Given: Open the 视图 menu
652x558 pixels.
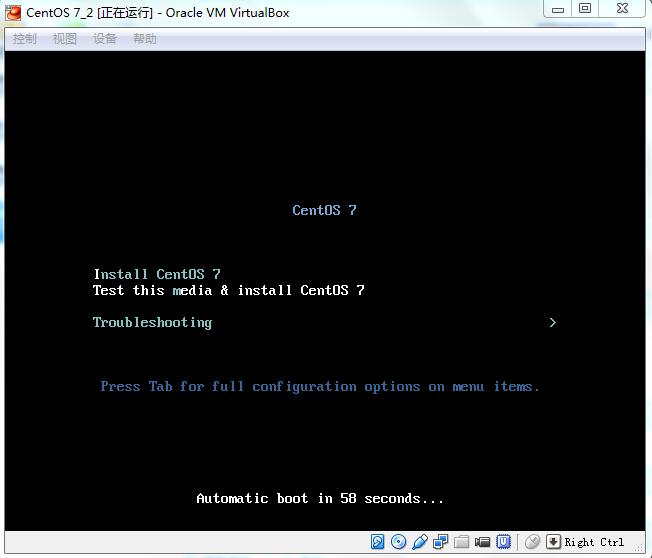Looking at the screenshot, I should point(64,39).
